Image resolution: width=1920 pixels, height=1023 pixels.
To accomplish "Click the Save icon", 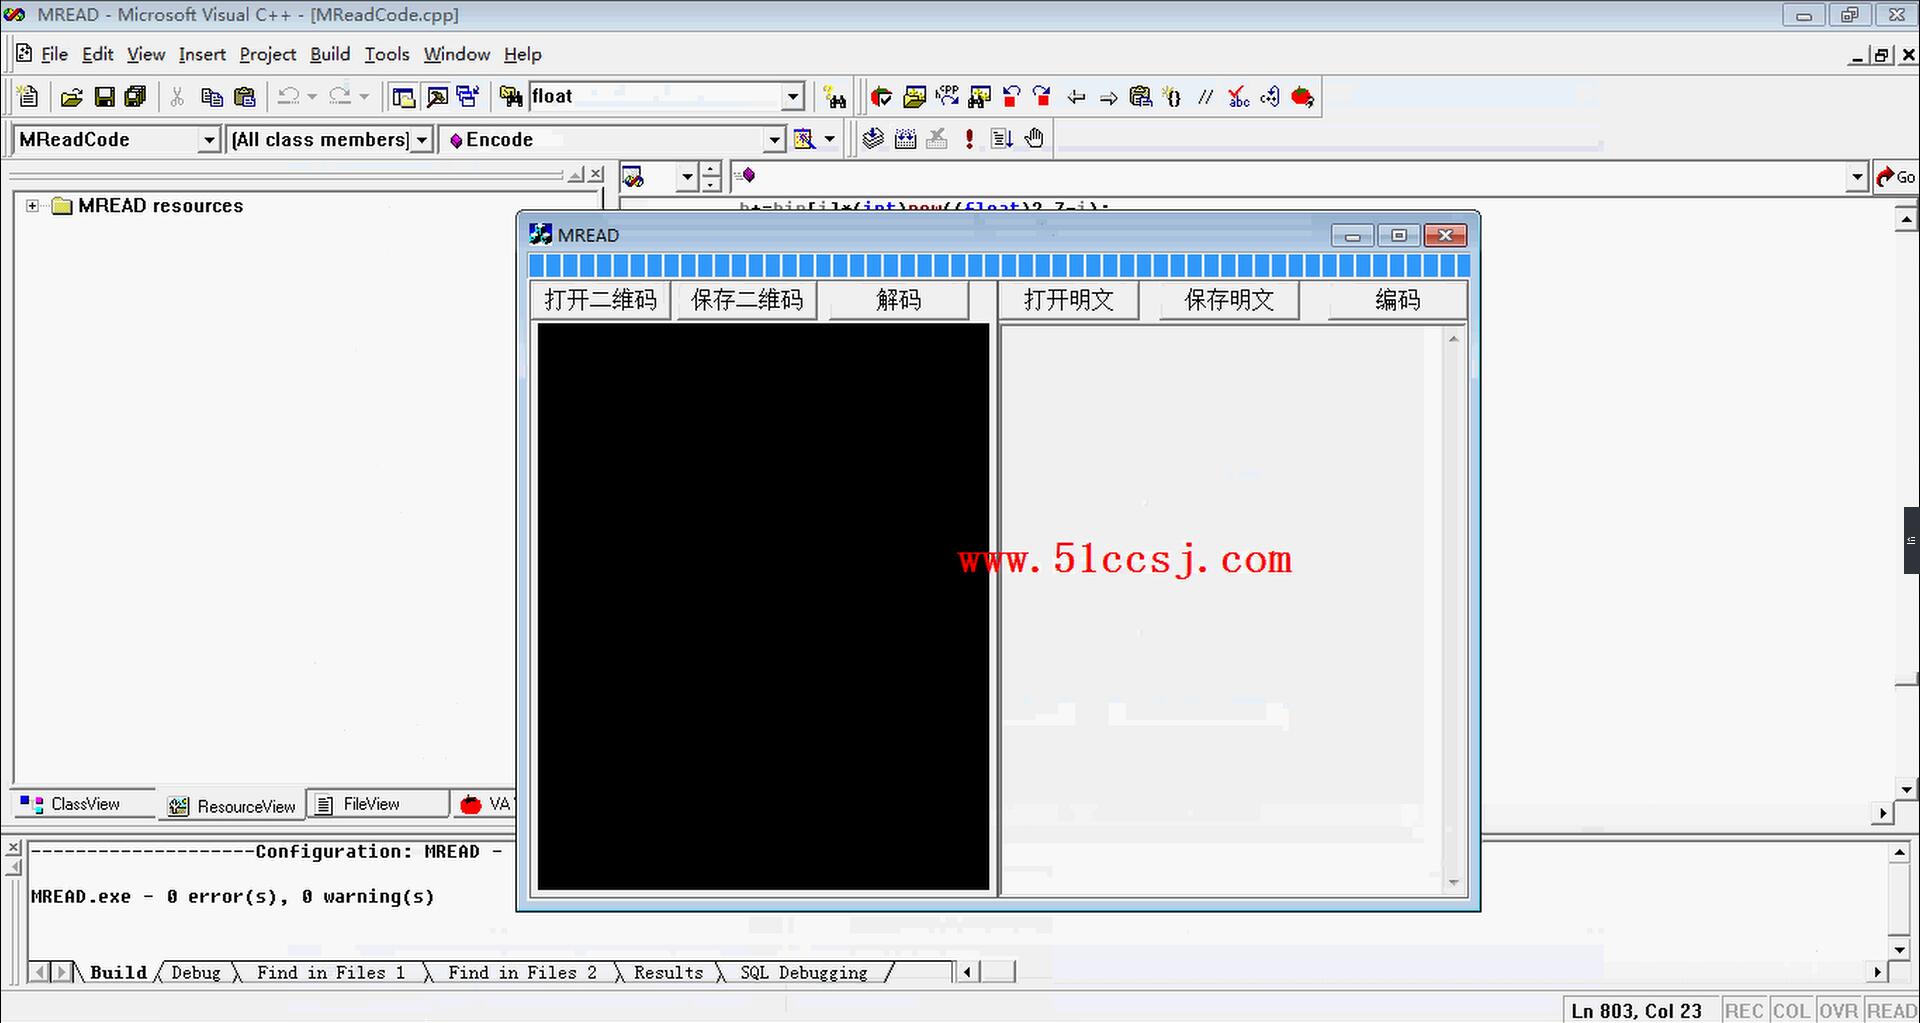I will coord(104,97).
